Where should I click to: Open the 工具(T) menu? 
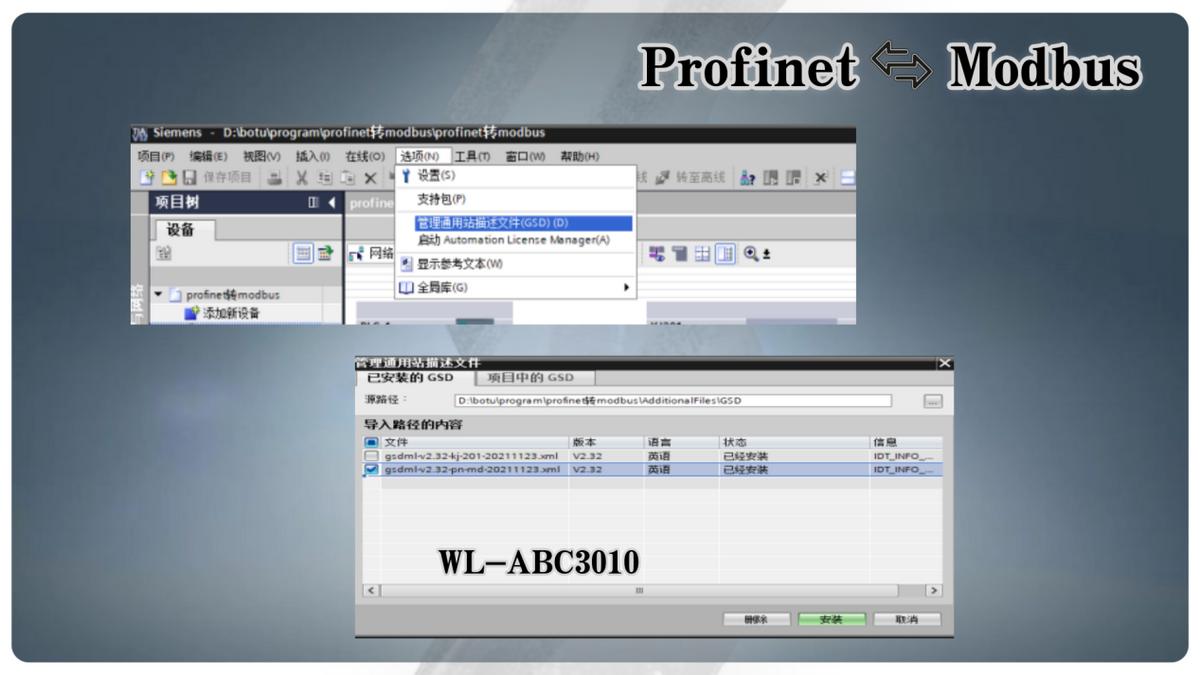[x=472, y=156]
